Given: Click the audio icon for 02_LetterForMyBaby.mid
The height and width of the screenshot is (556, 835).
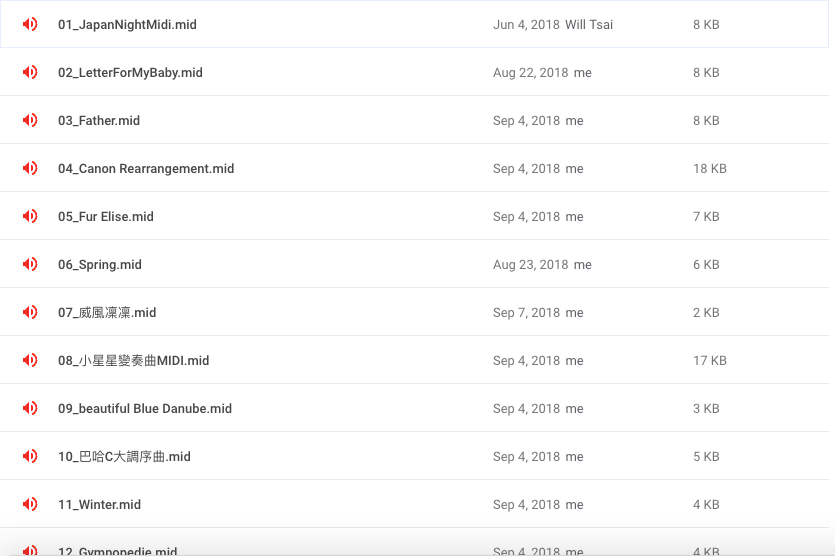Looking at the screenshot, I should point(30,72).
